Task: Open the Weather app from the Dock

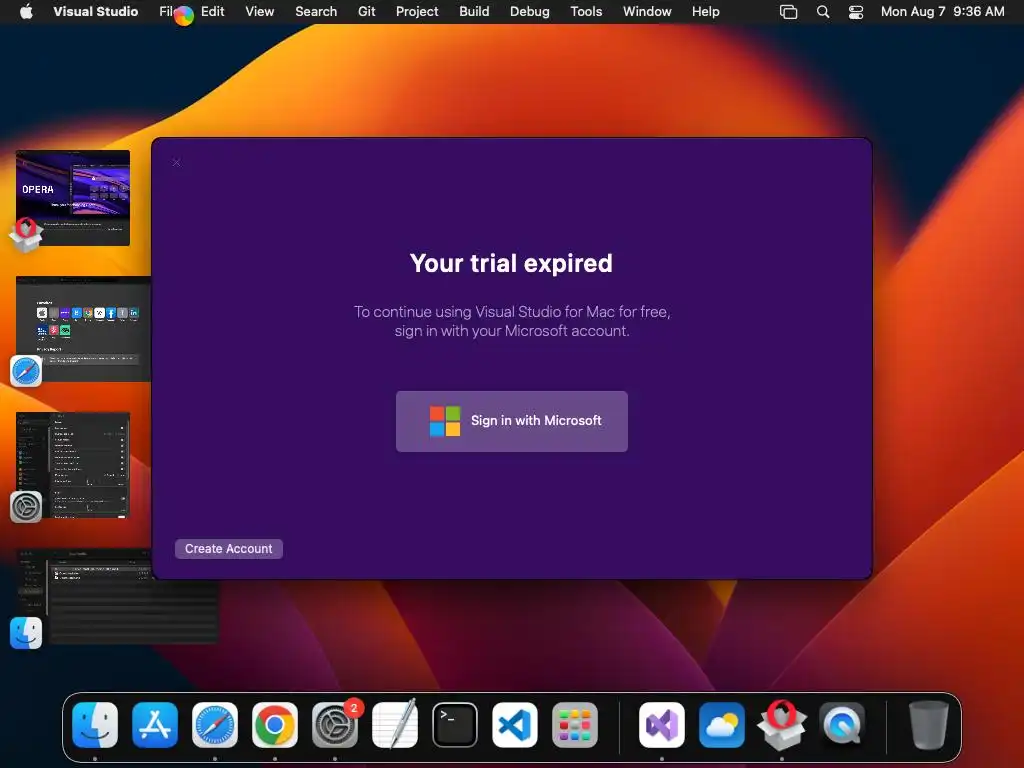Action: 722,725
